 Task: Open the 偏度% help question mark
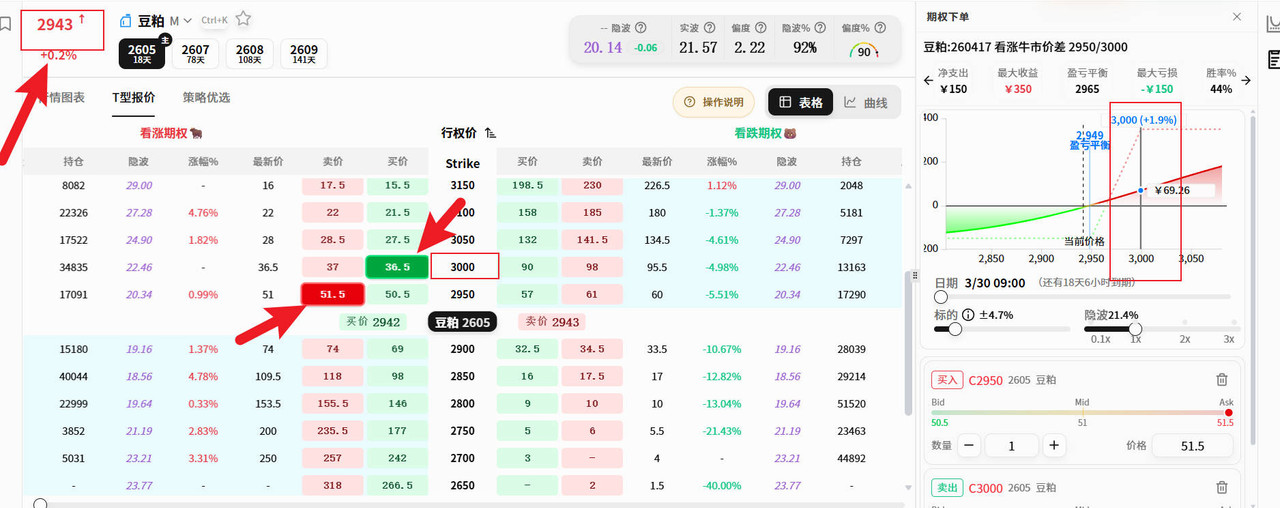coord(879,28)
